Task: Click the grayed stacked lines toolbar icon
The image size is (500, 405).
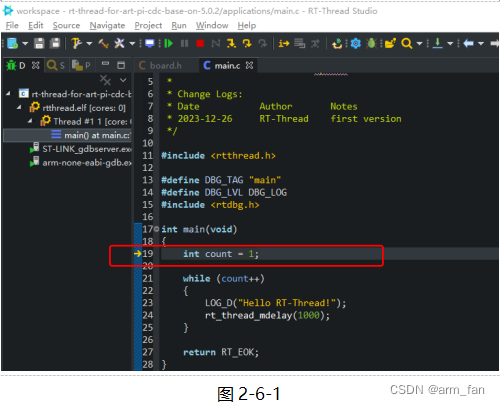Action: click(x=300, y=43)
